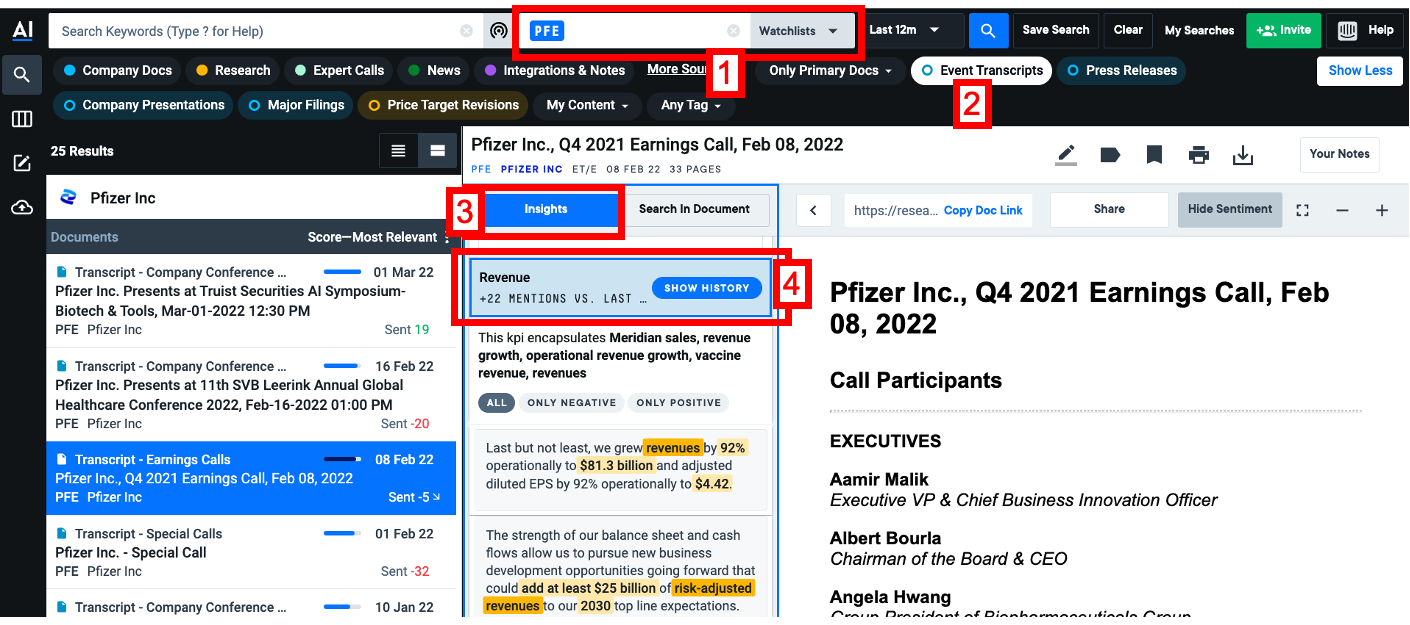This screenshot has height=625, width=1410.
Task: Select the ALL sentiment filter chip
Action: coord(497,403)
